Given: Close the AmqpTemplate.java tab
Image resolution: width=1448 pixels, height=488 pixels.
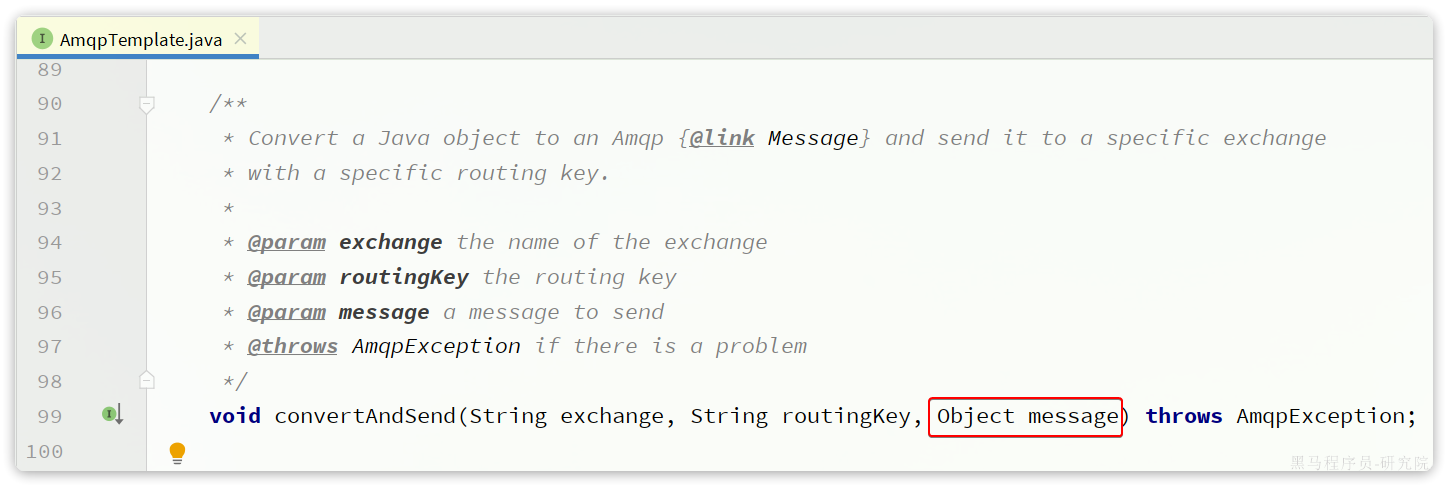Looking at the screenshot, I should [240, 39].
